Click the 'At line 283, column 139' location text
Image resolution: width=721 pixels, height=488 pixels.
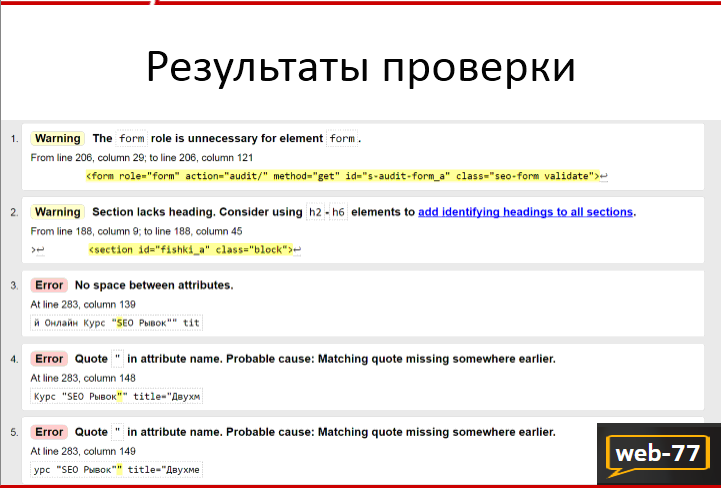coord(83,304)
